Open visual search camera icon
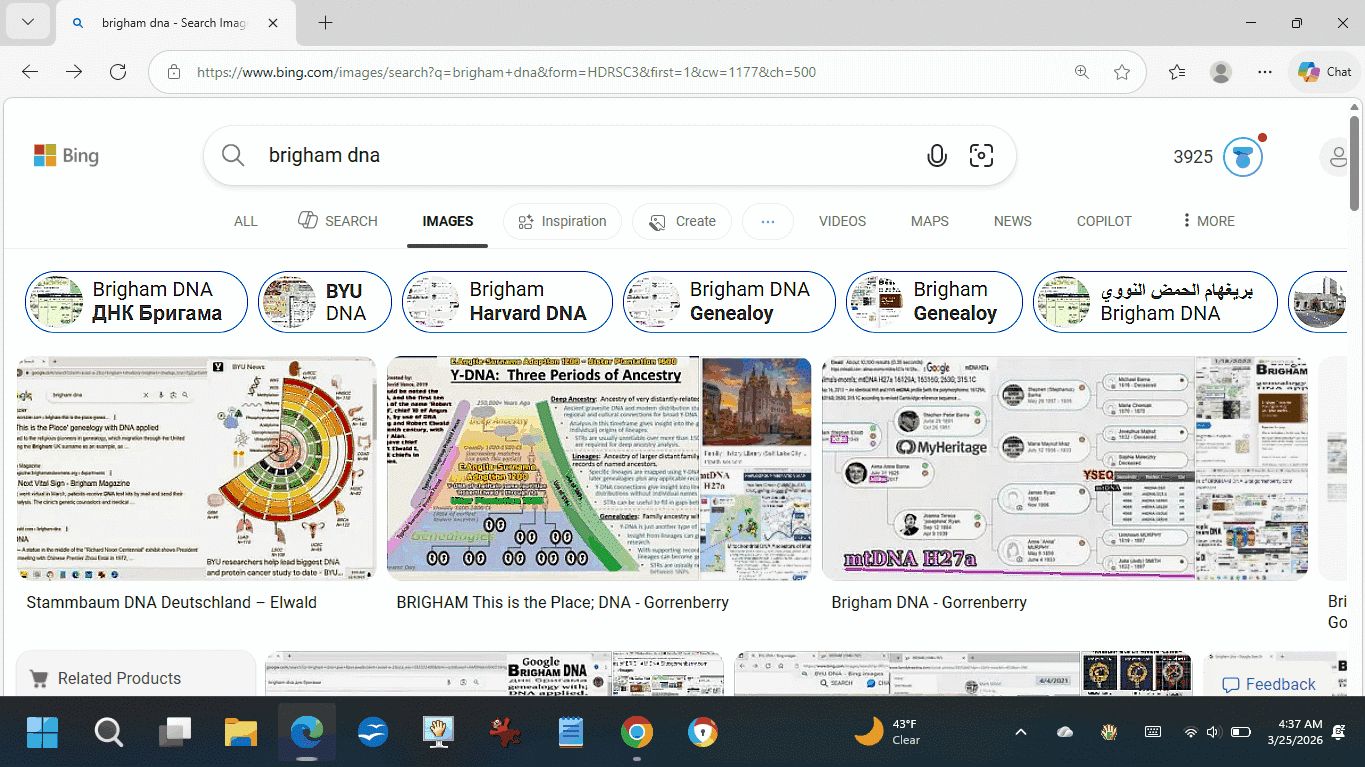The image size is (1365, 767). (x=982, y=156)
